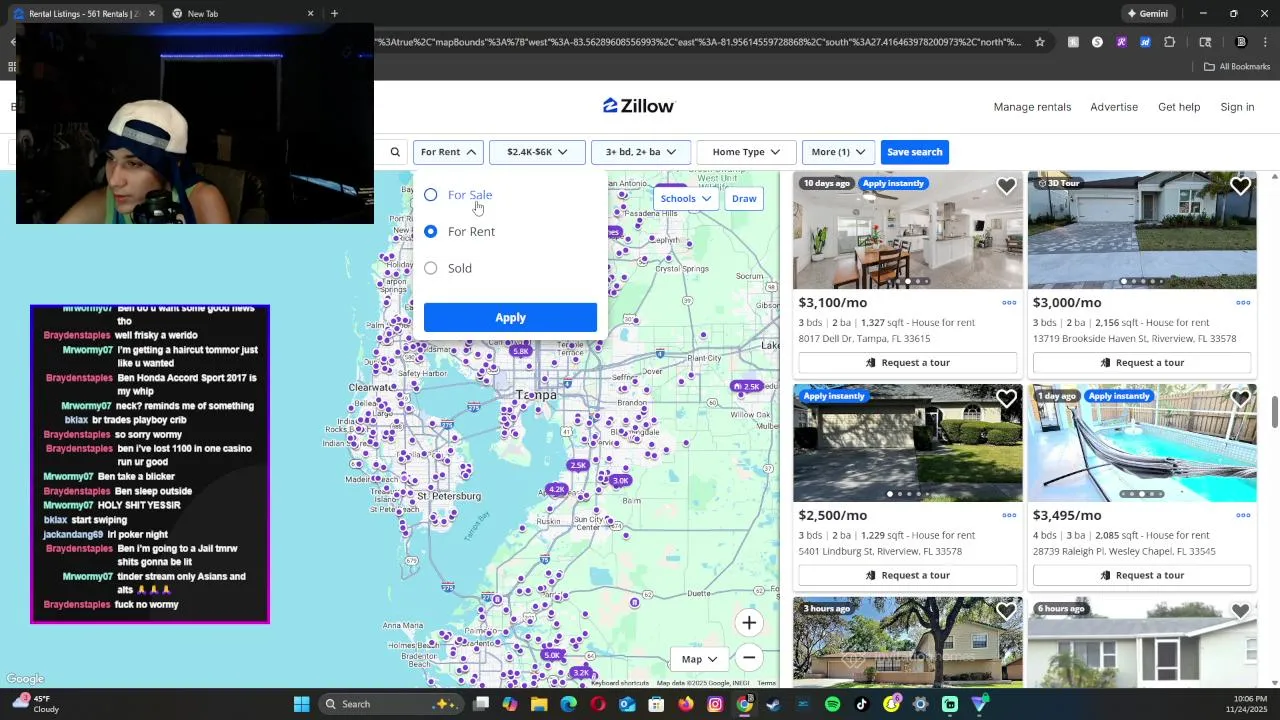Open a new browser tab with plus
The width and height of the screenshot is (1280, 720).
tap(334, 14)
